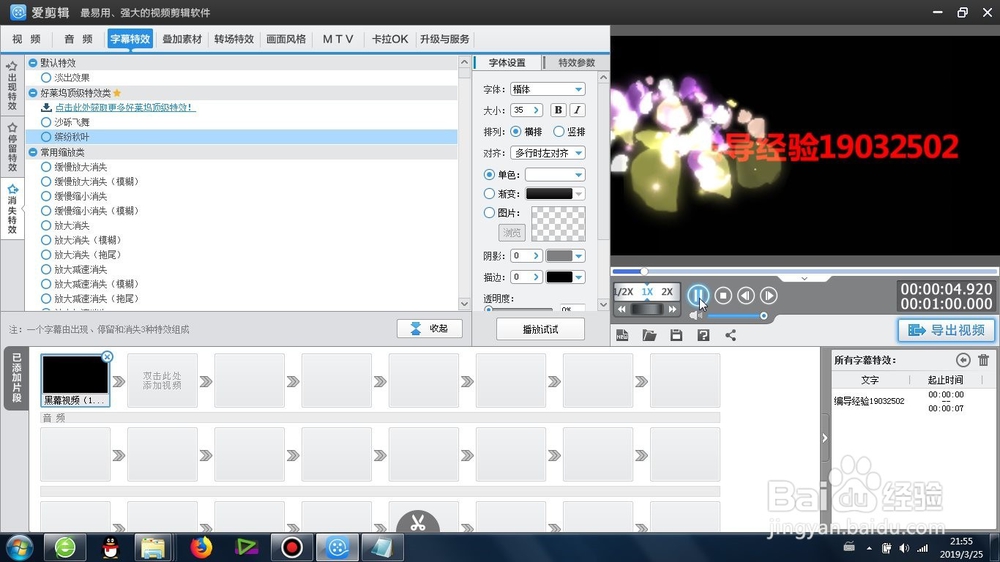Open the 叠加素材 tab
Screen dimensions: 1000x562
click(182, 39)
